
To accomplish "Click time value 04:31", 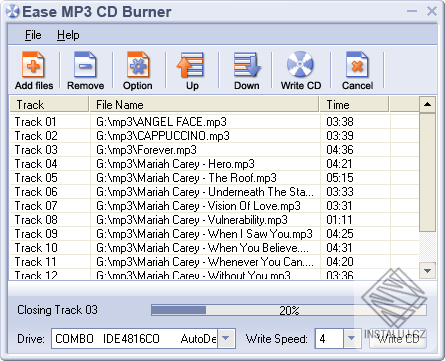I will tap(339, 248).
